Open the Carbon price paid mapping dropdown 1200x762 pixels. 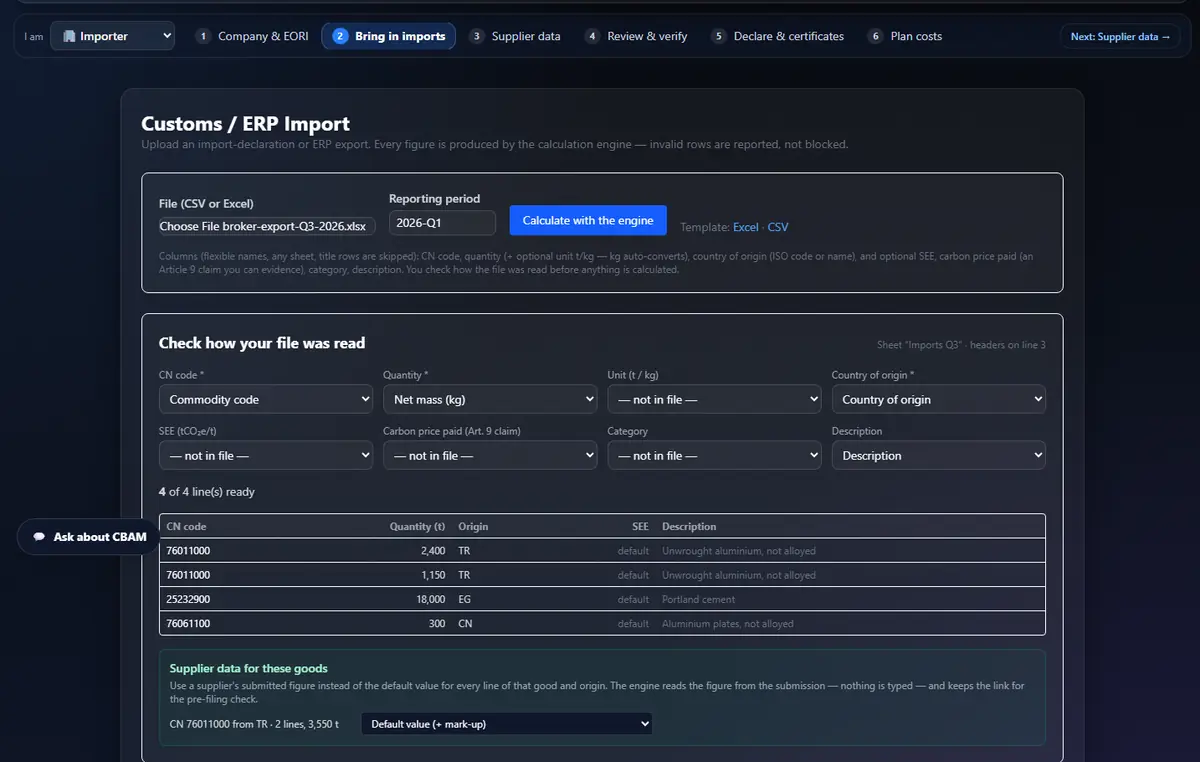(490, 455)
